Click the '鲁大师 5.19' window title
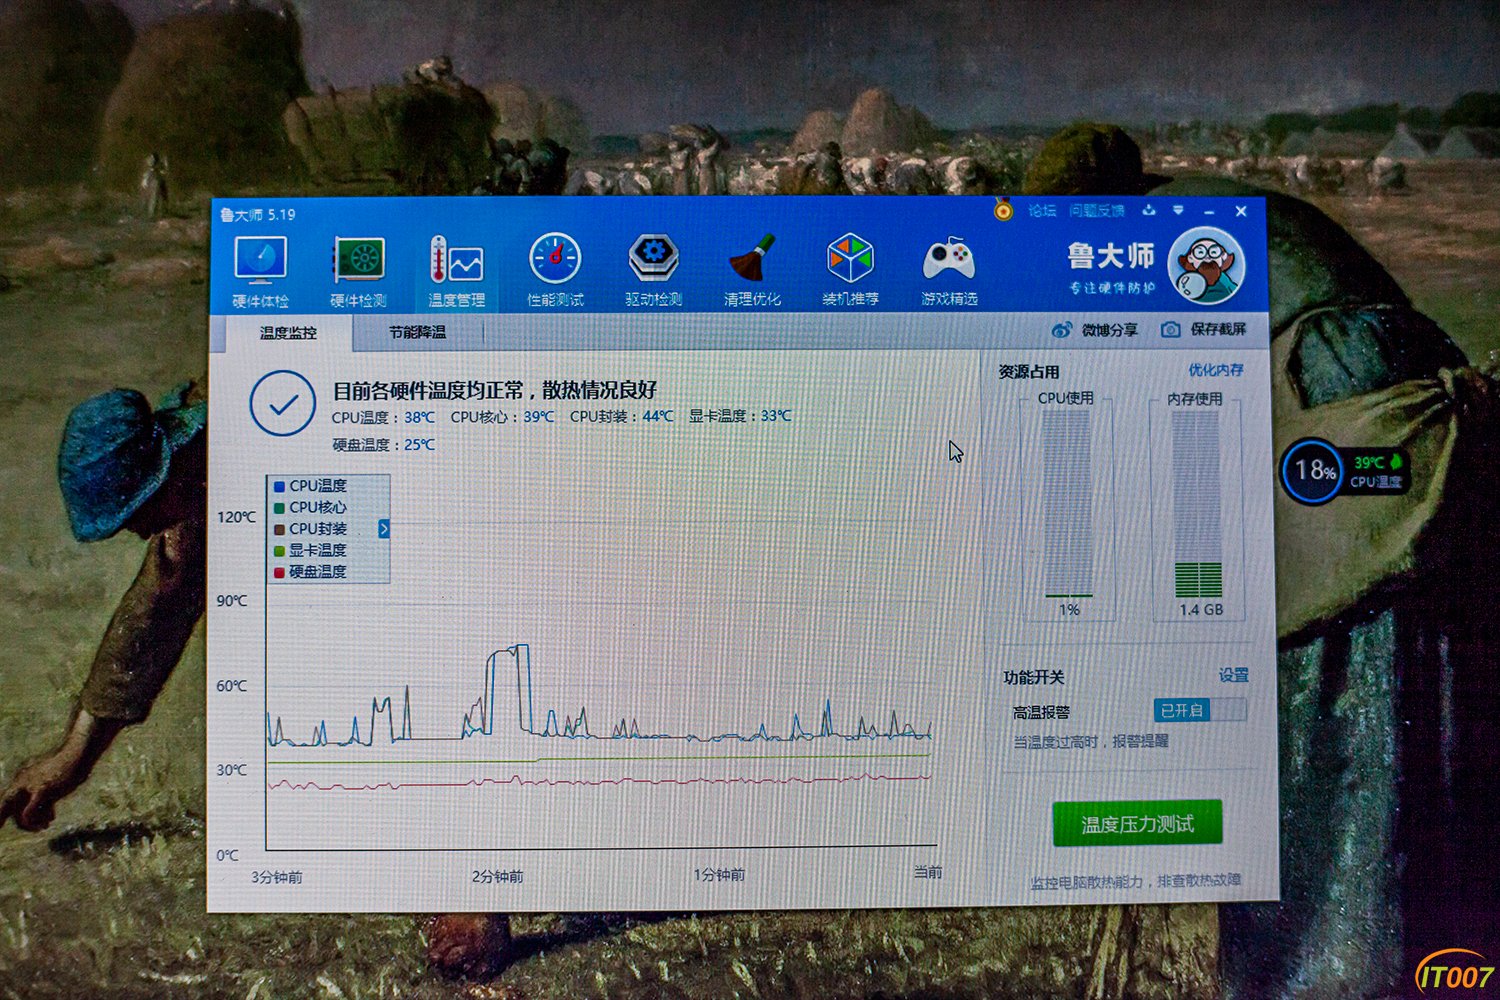 [x=258, y=215]
